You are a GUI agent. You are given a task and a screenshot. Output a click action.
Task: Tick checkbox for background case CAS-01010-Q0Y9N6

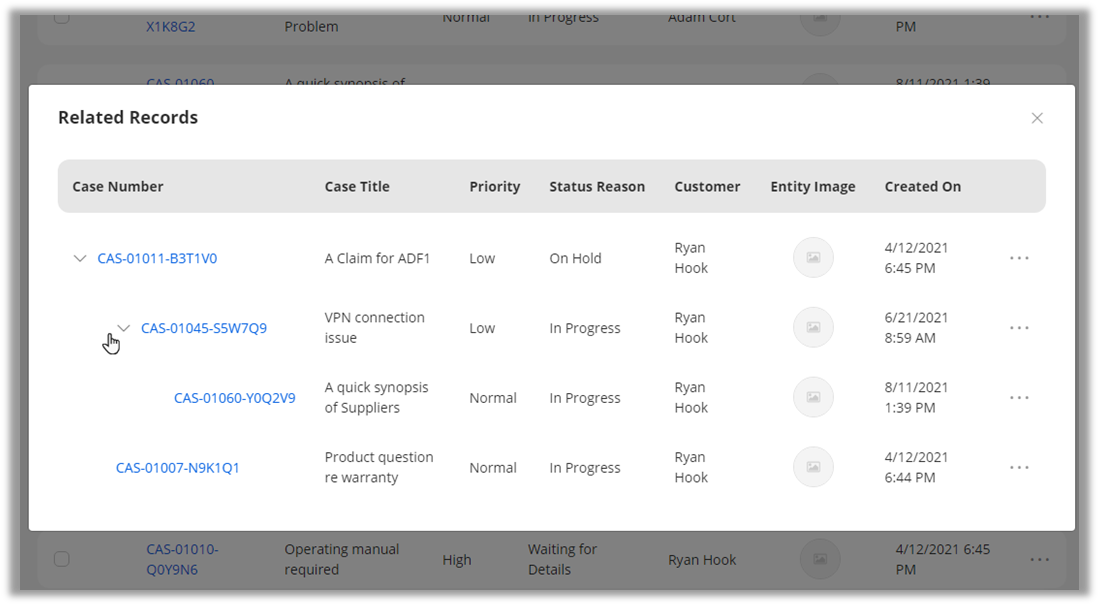click(x=62, y=559)
